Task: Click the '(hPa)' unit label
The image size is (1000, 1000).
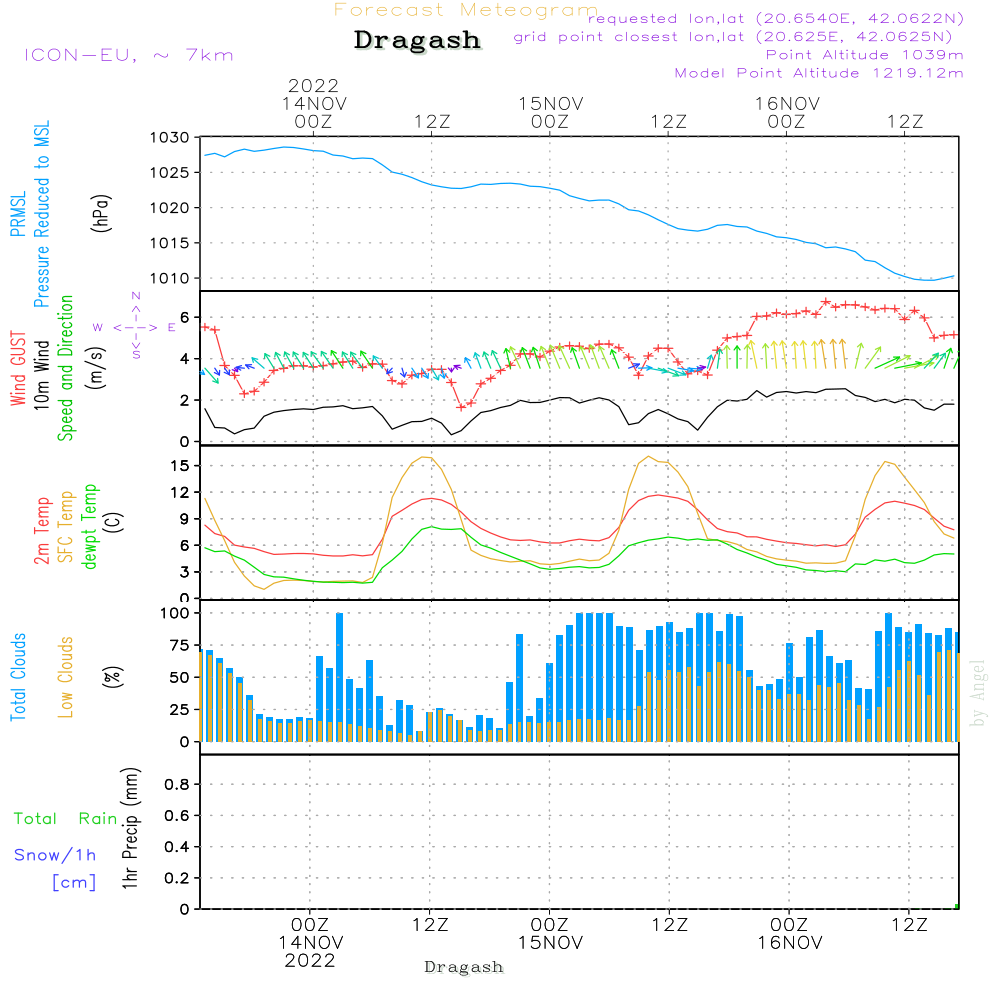Action: tap(101, 214)
